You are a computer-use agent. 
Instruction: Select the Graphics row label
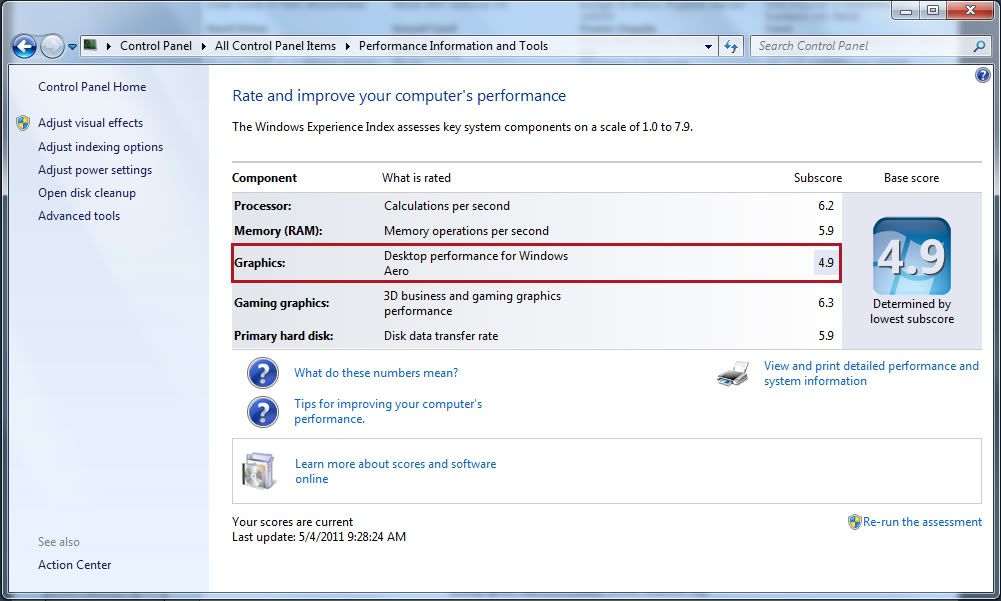point(259,262)
